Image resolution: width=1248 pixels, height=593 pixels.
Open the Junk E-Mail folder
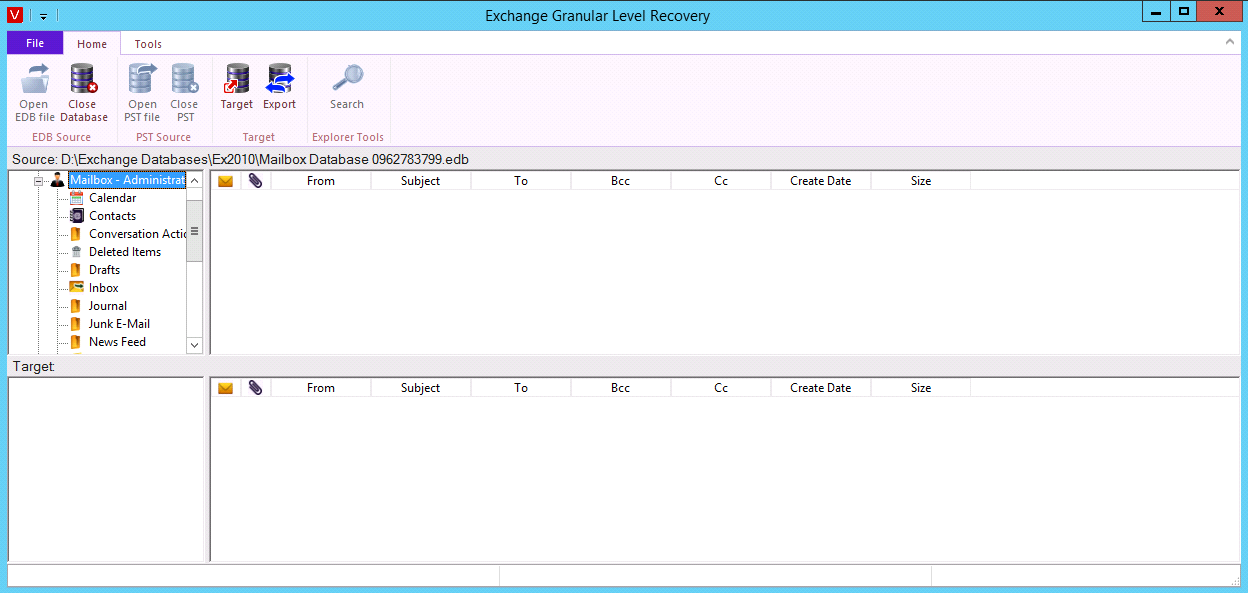(x=119, y=324)
